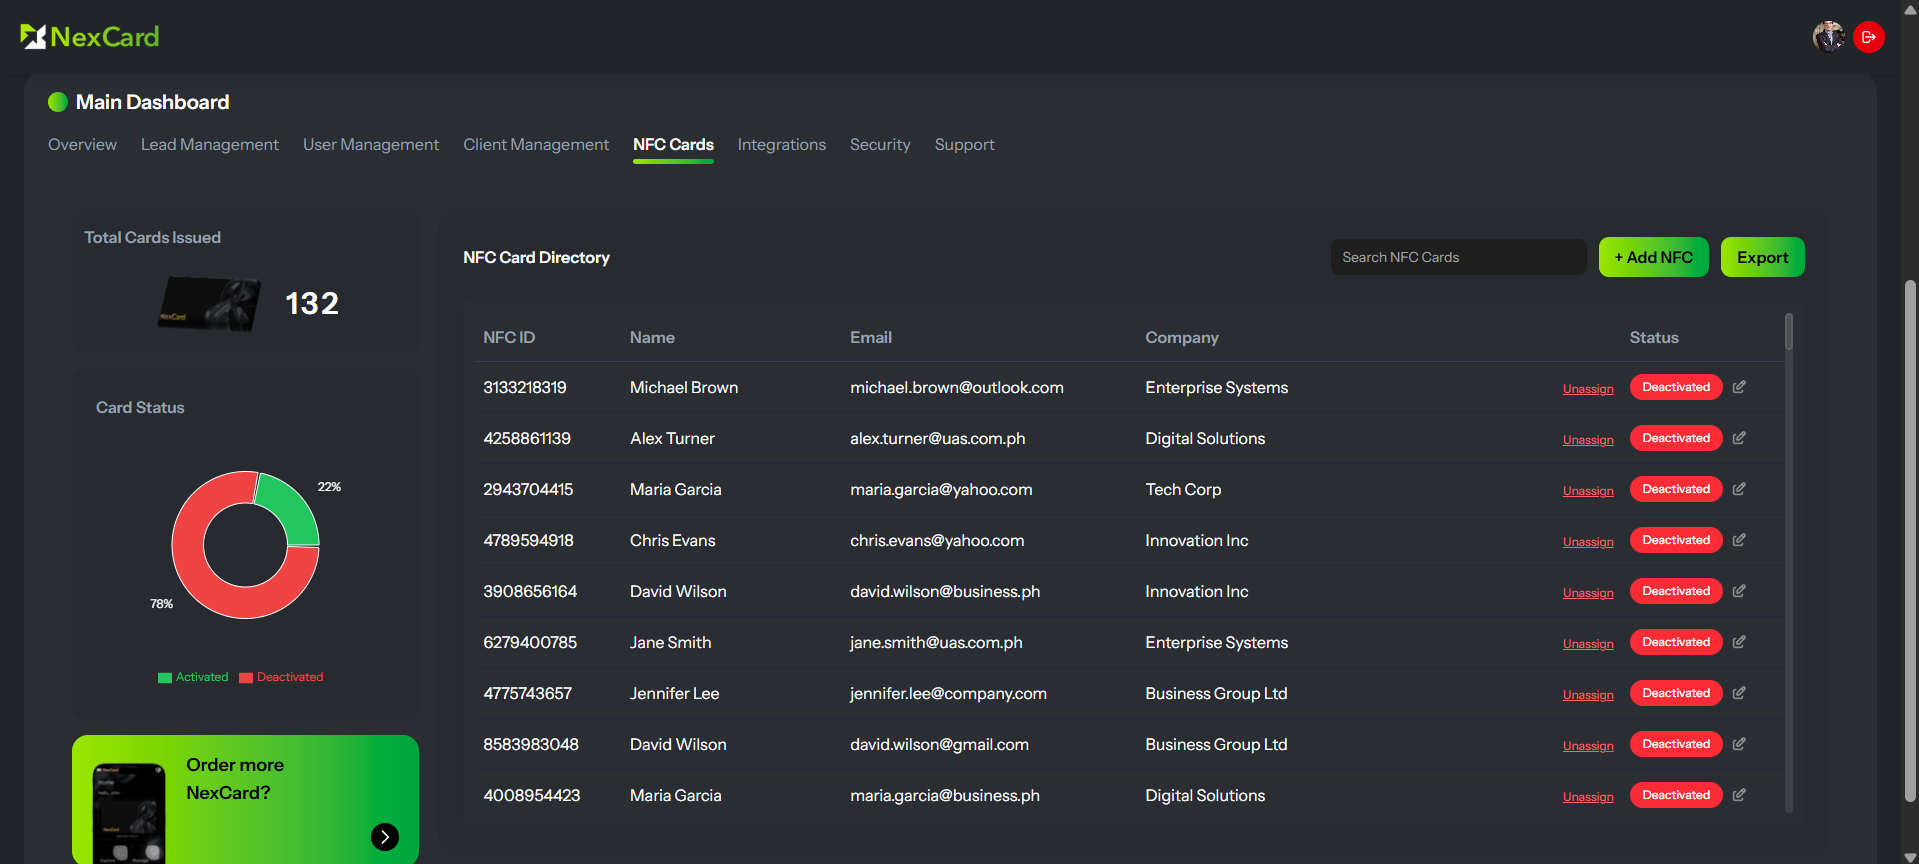The image size is (1919, 864).
Task: Open the user profile avatar
Action: pyautogui.click(x=1828, y=37)
